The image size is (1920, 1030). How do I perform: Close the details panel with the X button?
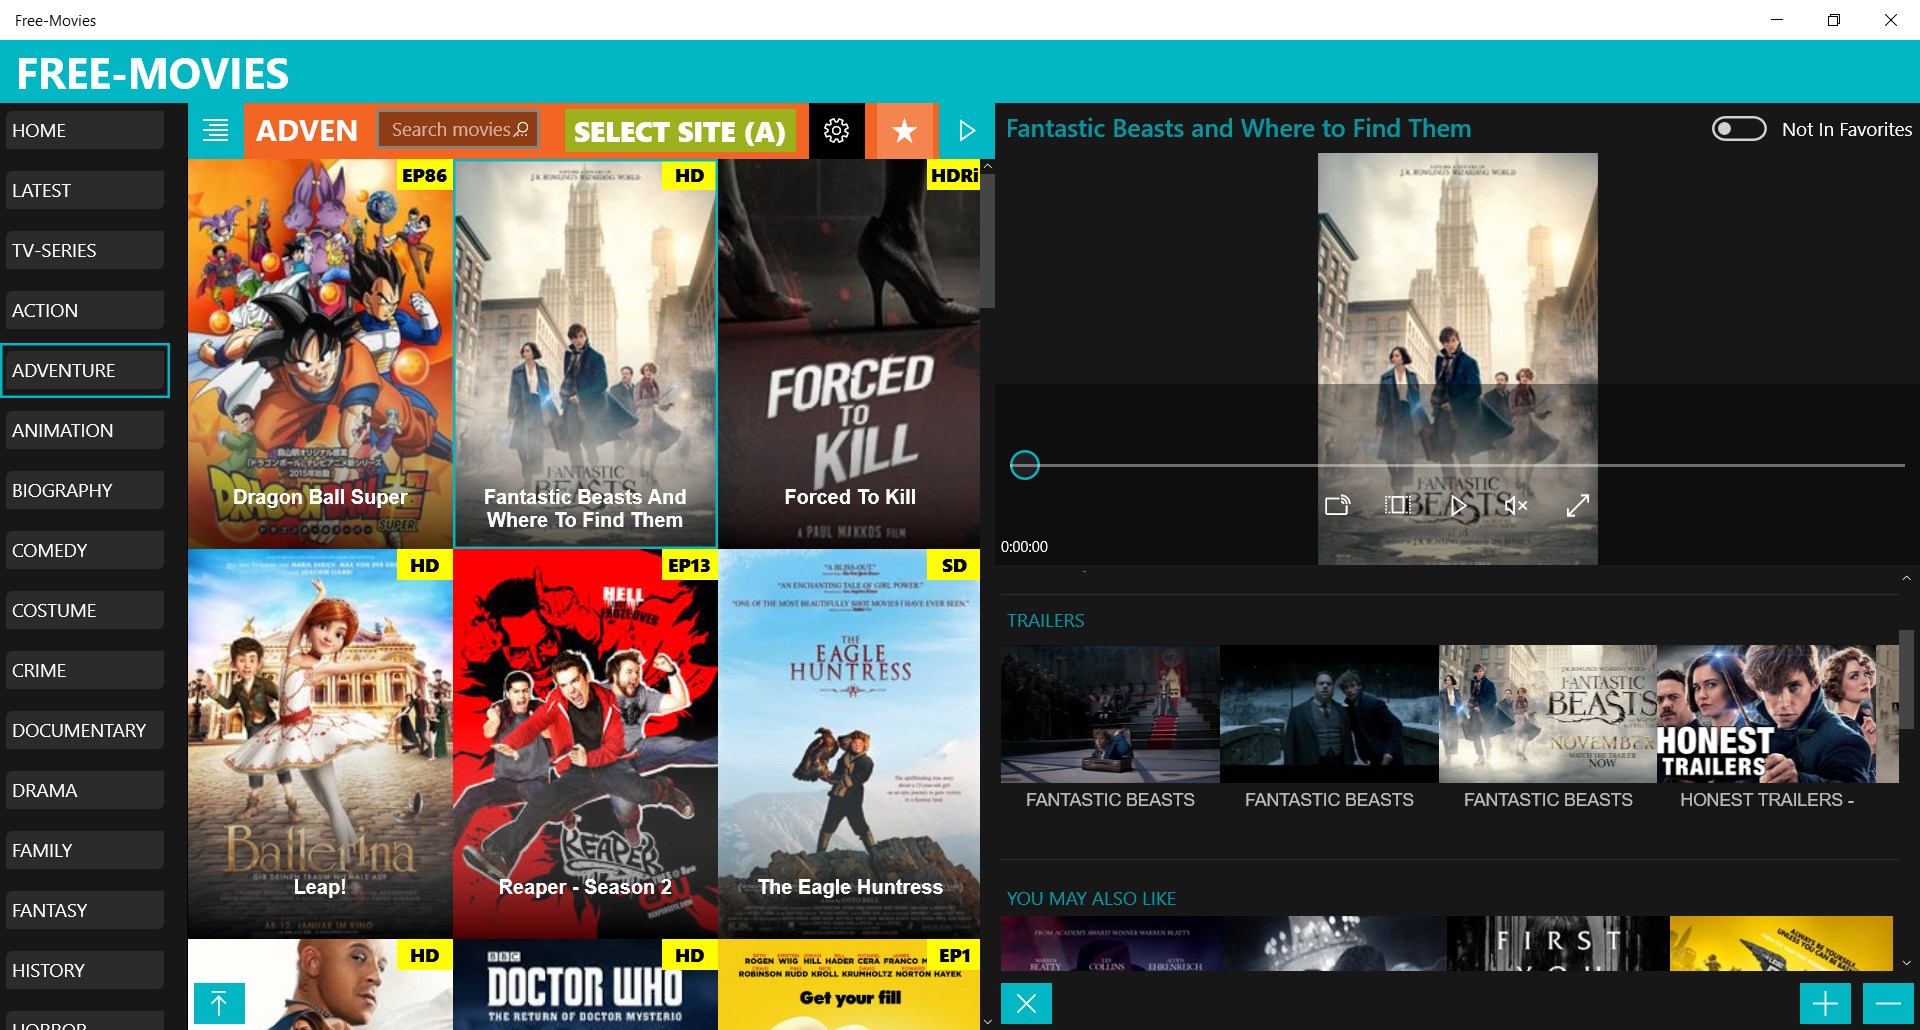coord(1025,1003)
